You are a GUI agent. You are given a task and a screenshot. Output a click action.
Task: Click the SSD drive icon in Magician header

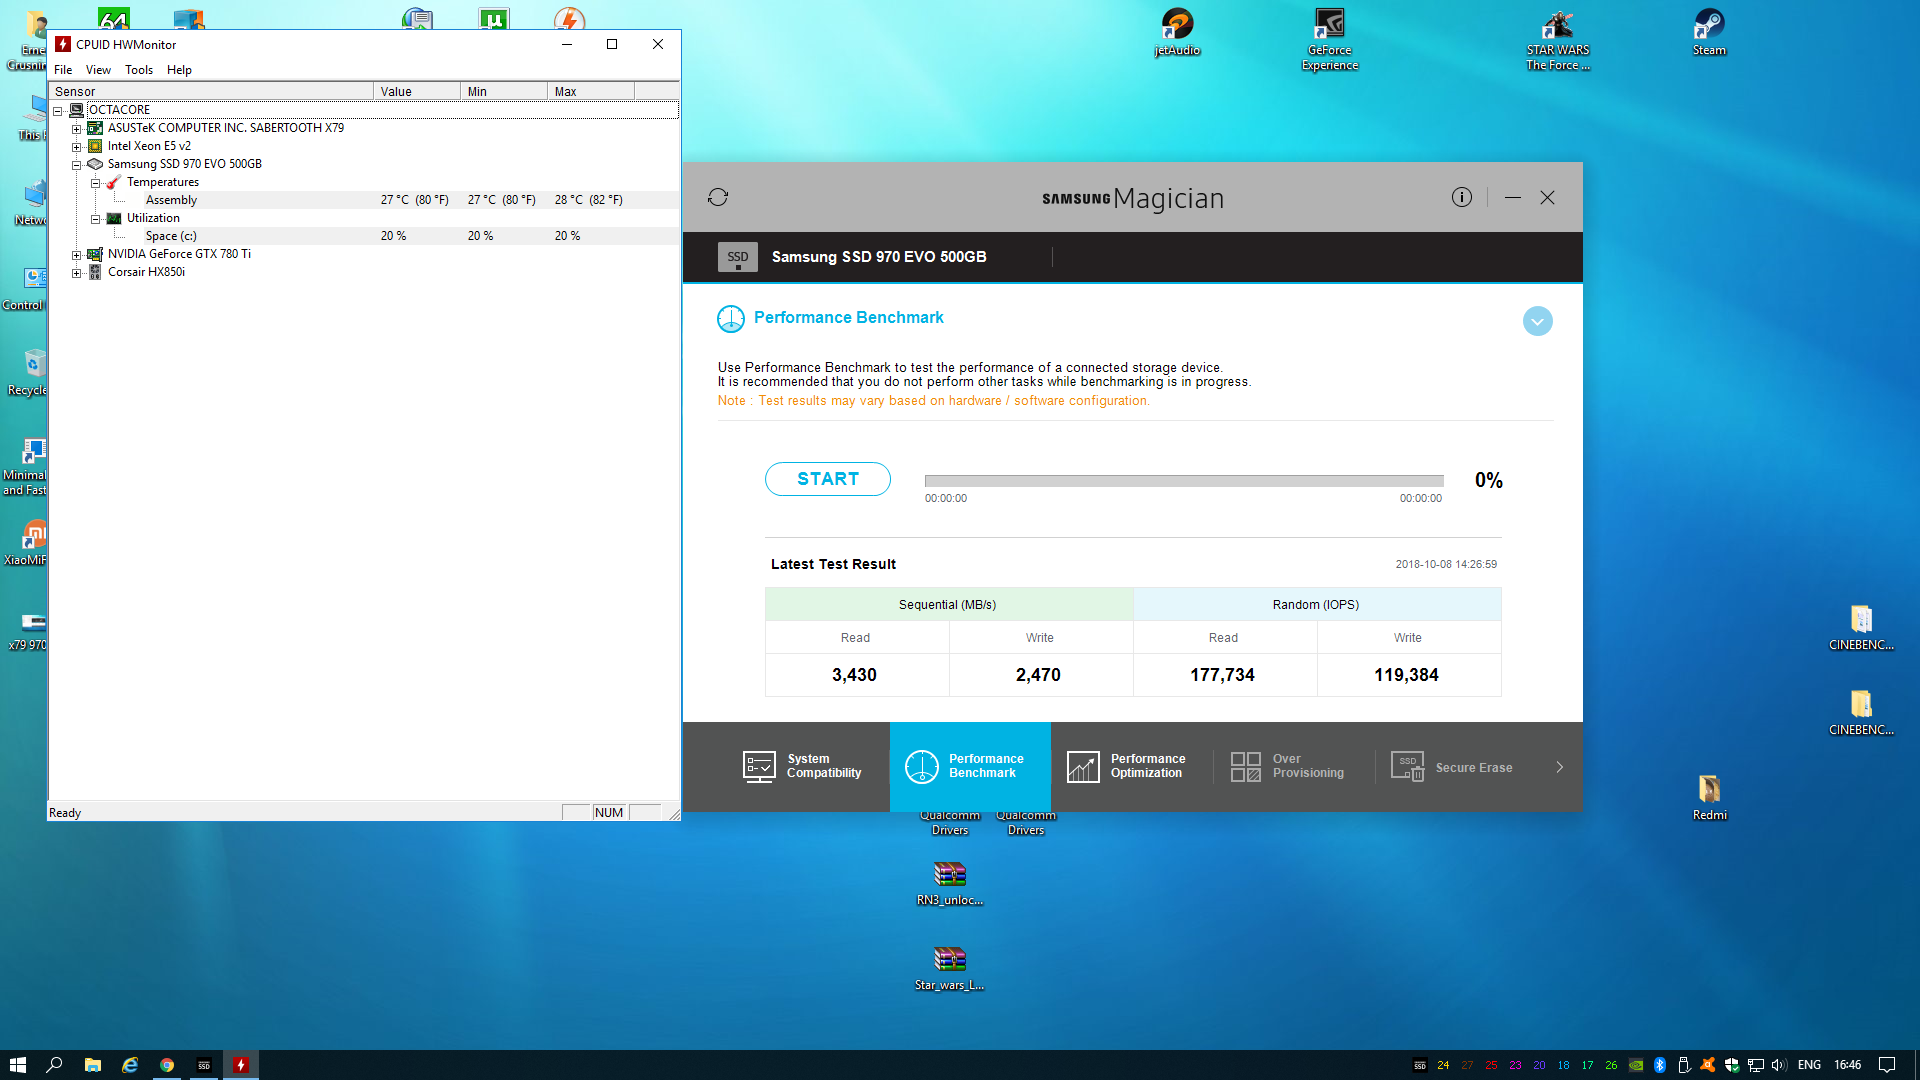(x=738, y=257)
